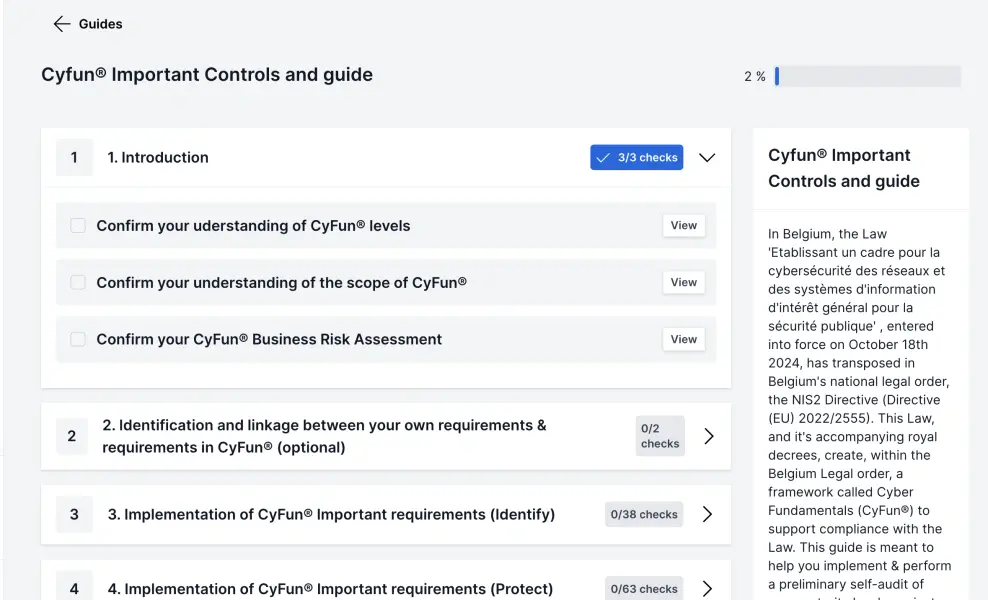988x600 pixels.
Task: Tick the scope of CyFun checkbox
Action: pyautogui.click(x=78, y=283)
